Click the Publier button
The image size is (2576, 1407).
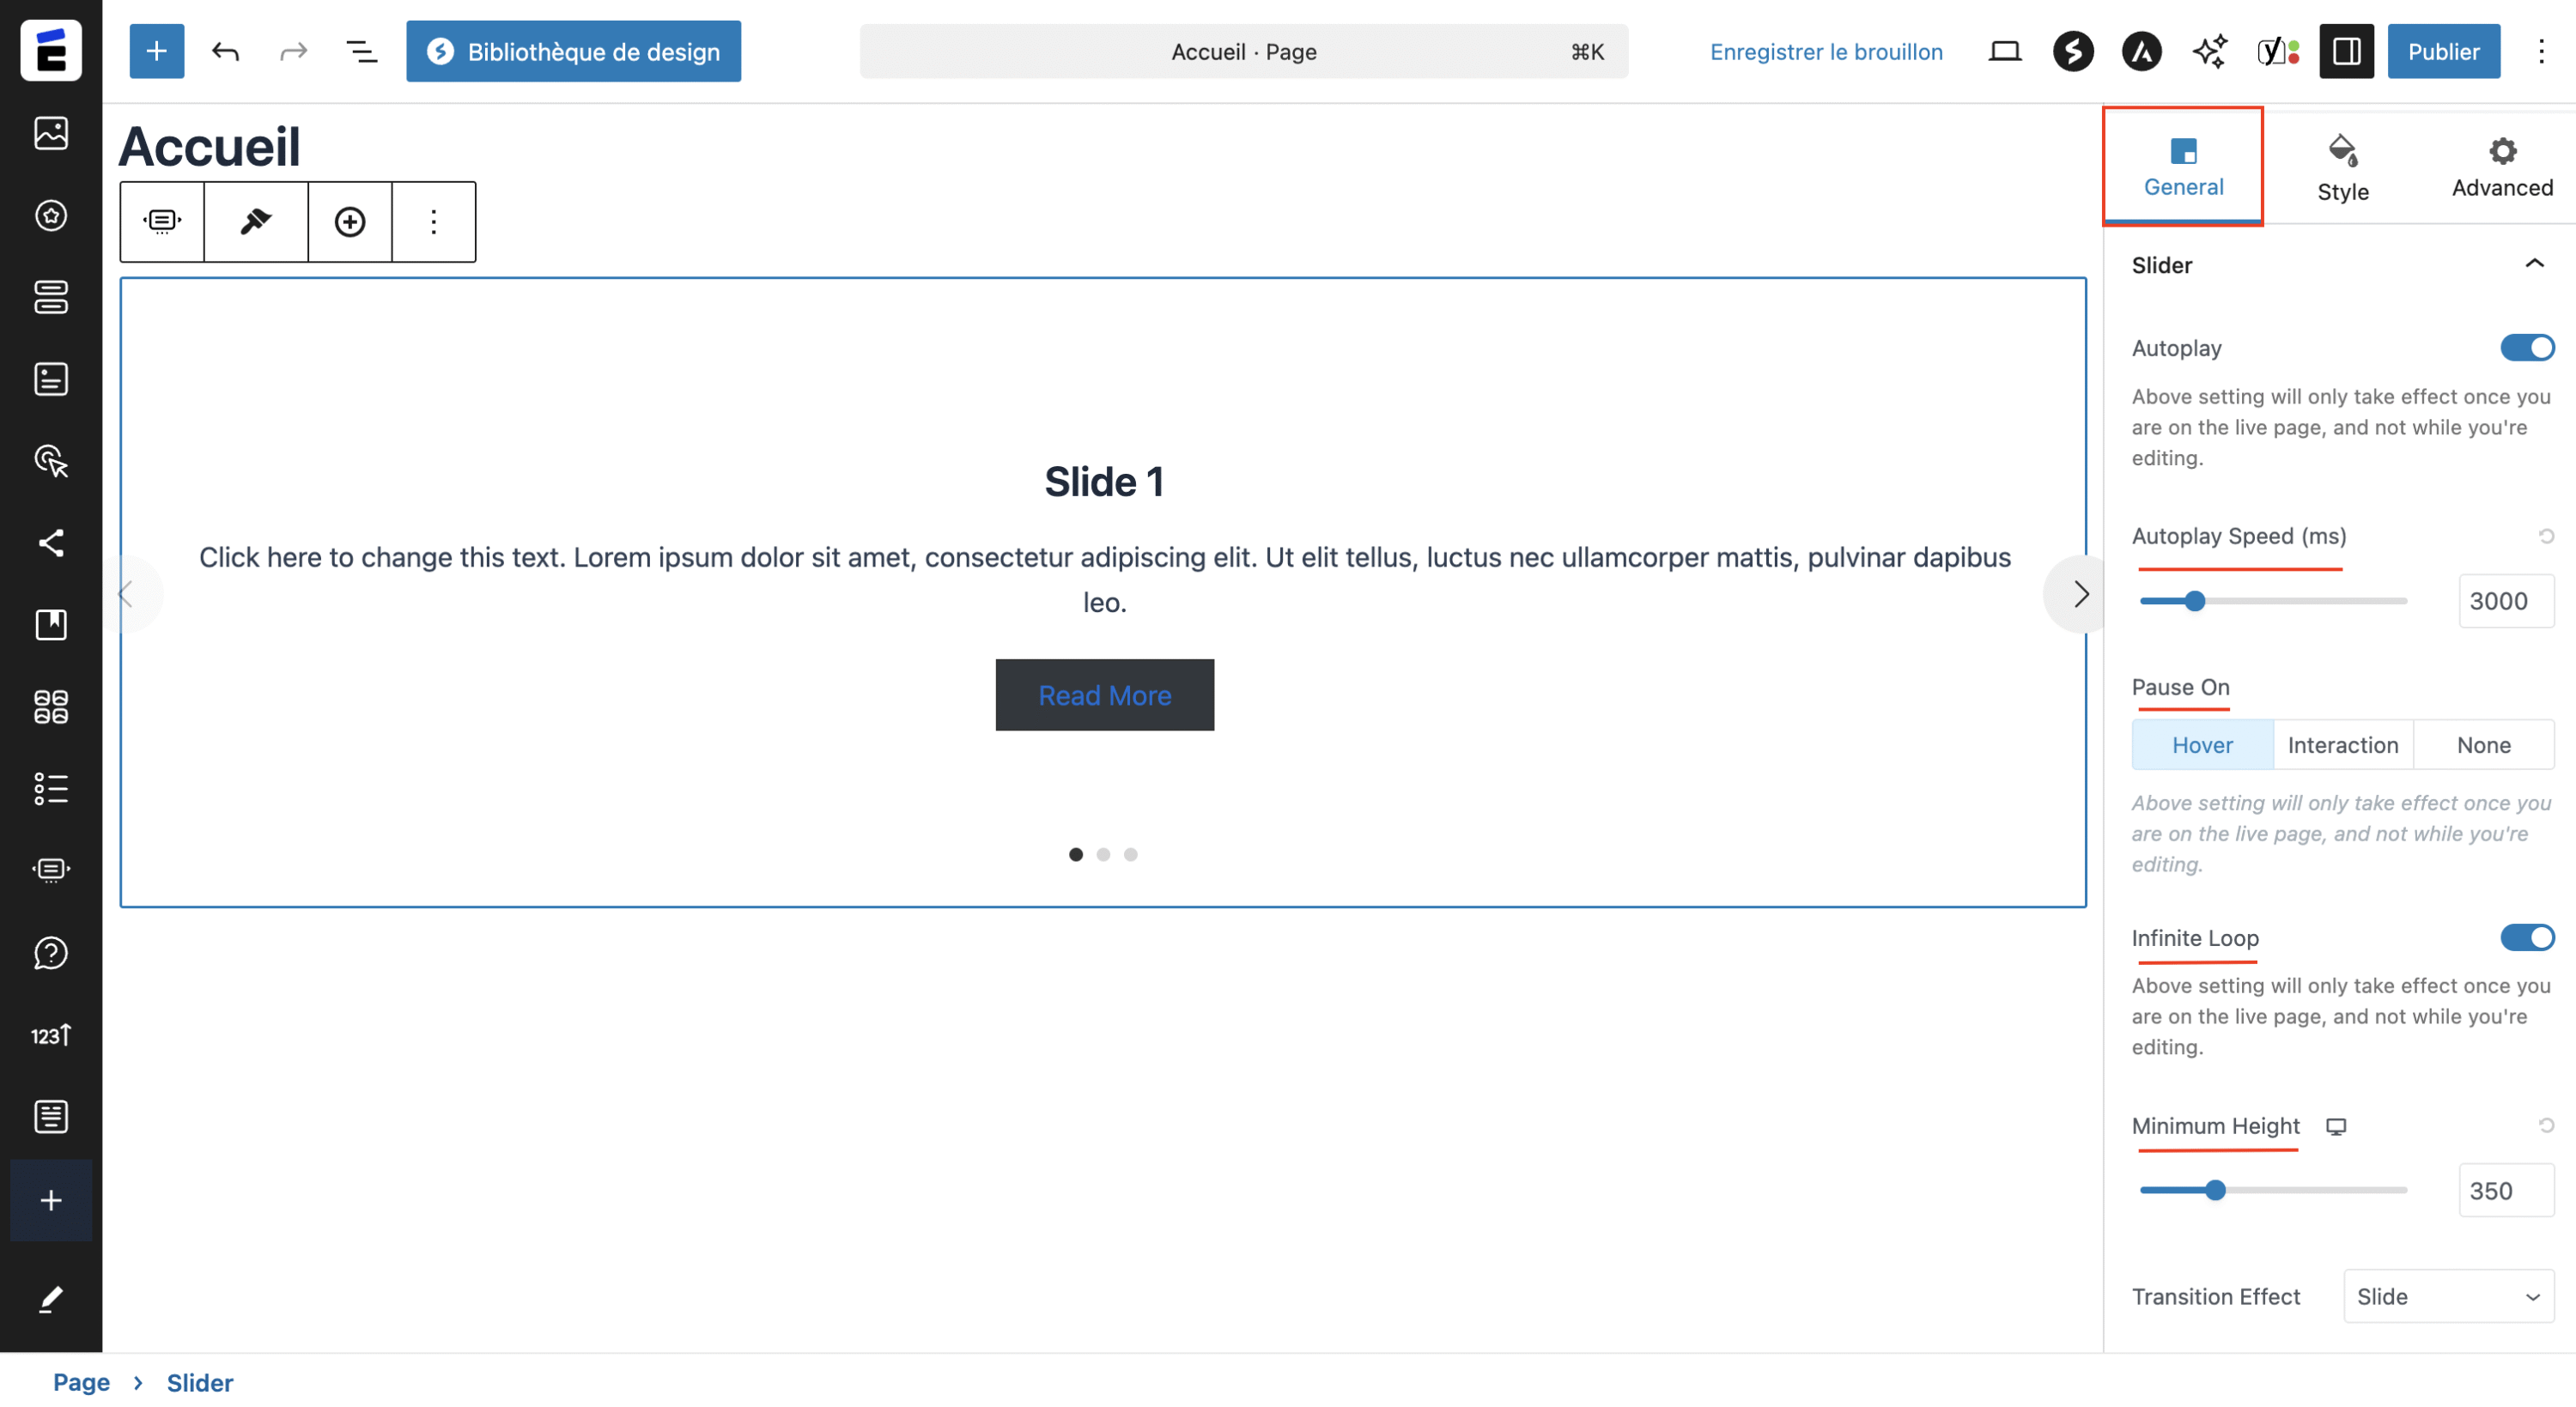point(2443,51)
